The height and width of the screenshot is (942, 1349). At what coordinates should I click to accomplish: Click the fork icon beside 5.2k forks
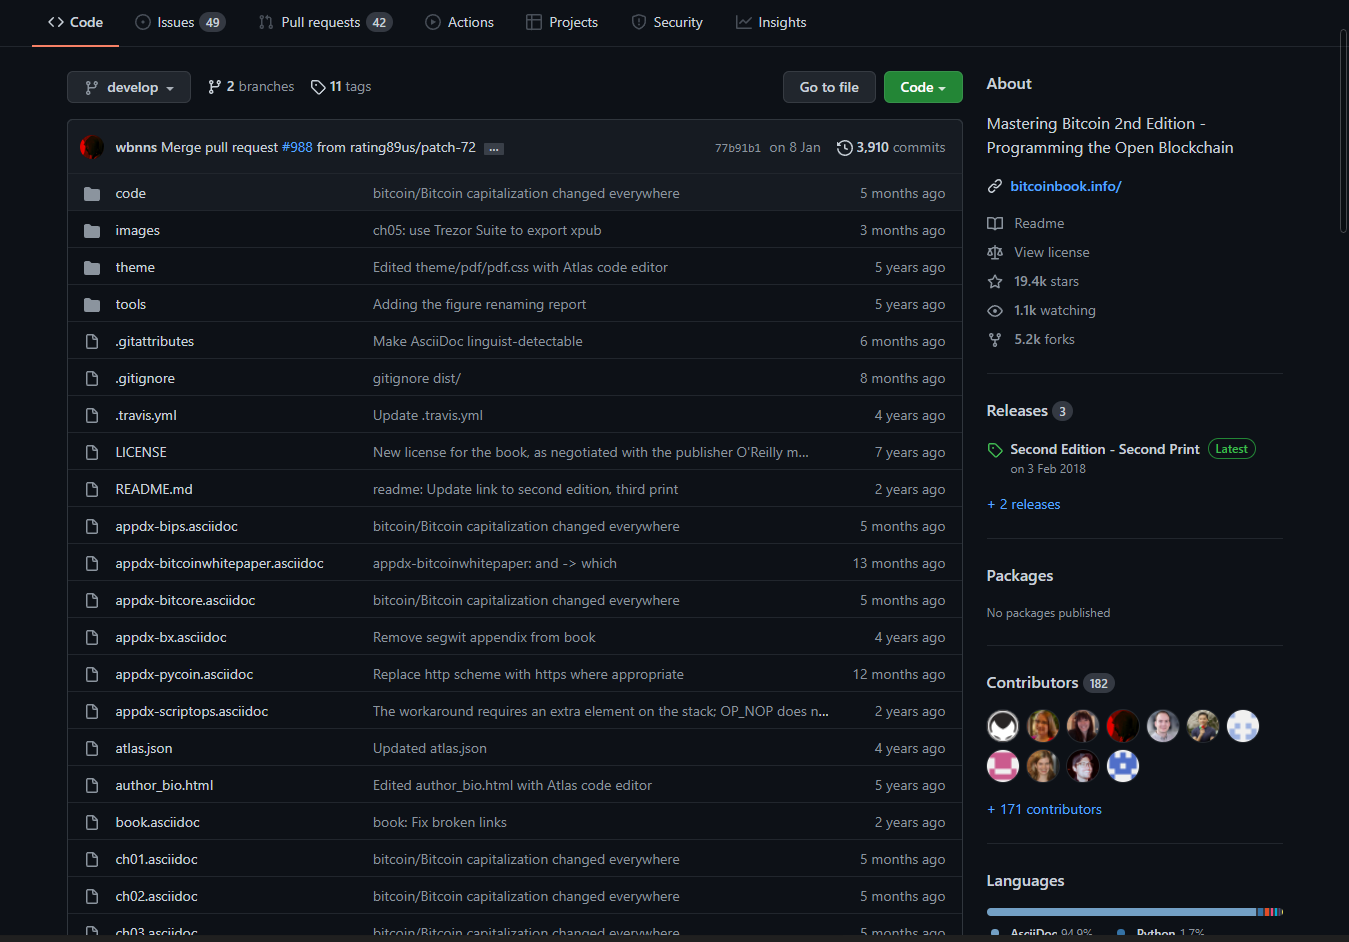995,340
